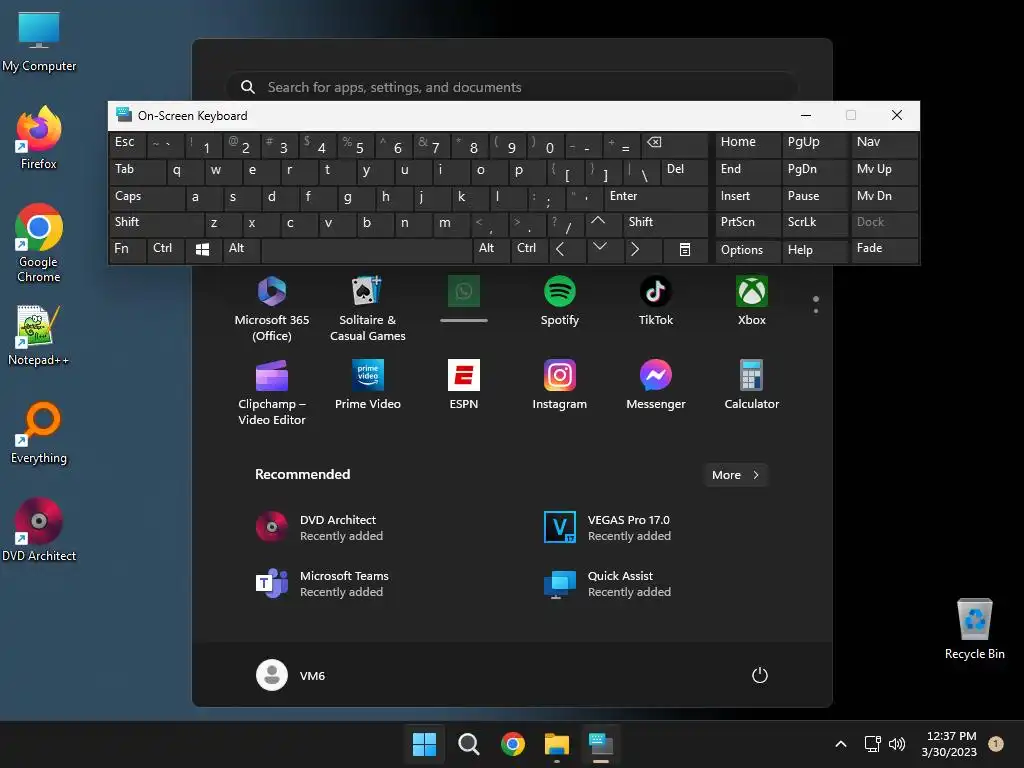
Task: Click the volume icon in system tray
Action: (897, 744)
